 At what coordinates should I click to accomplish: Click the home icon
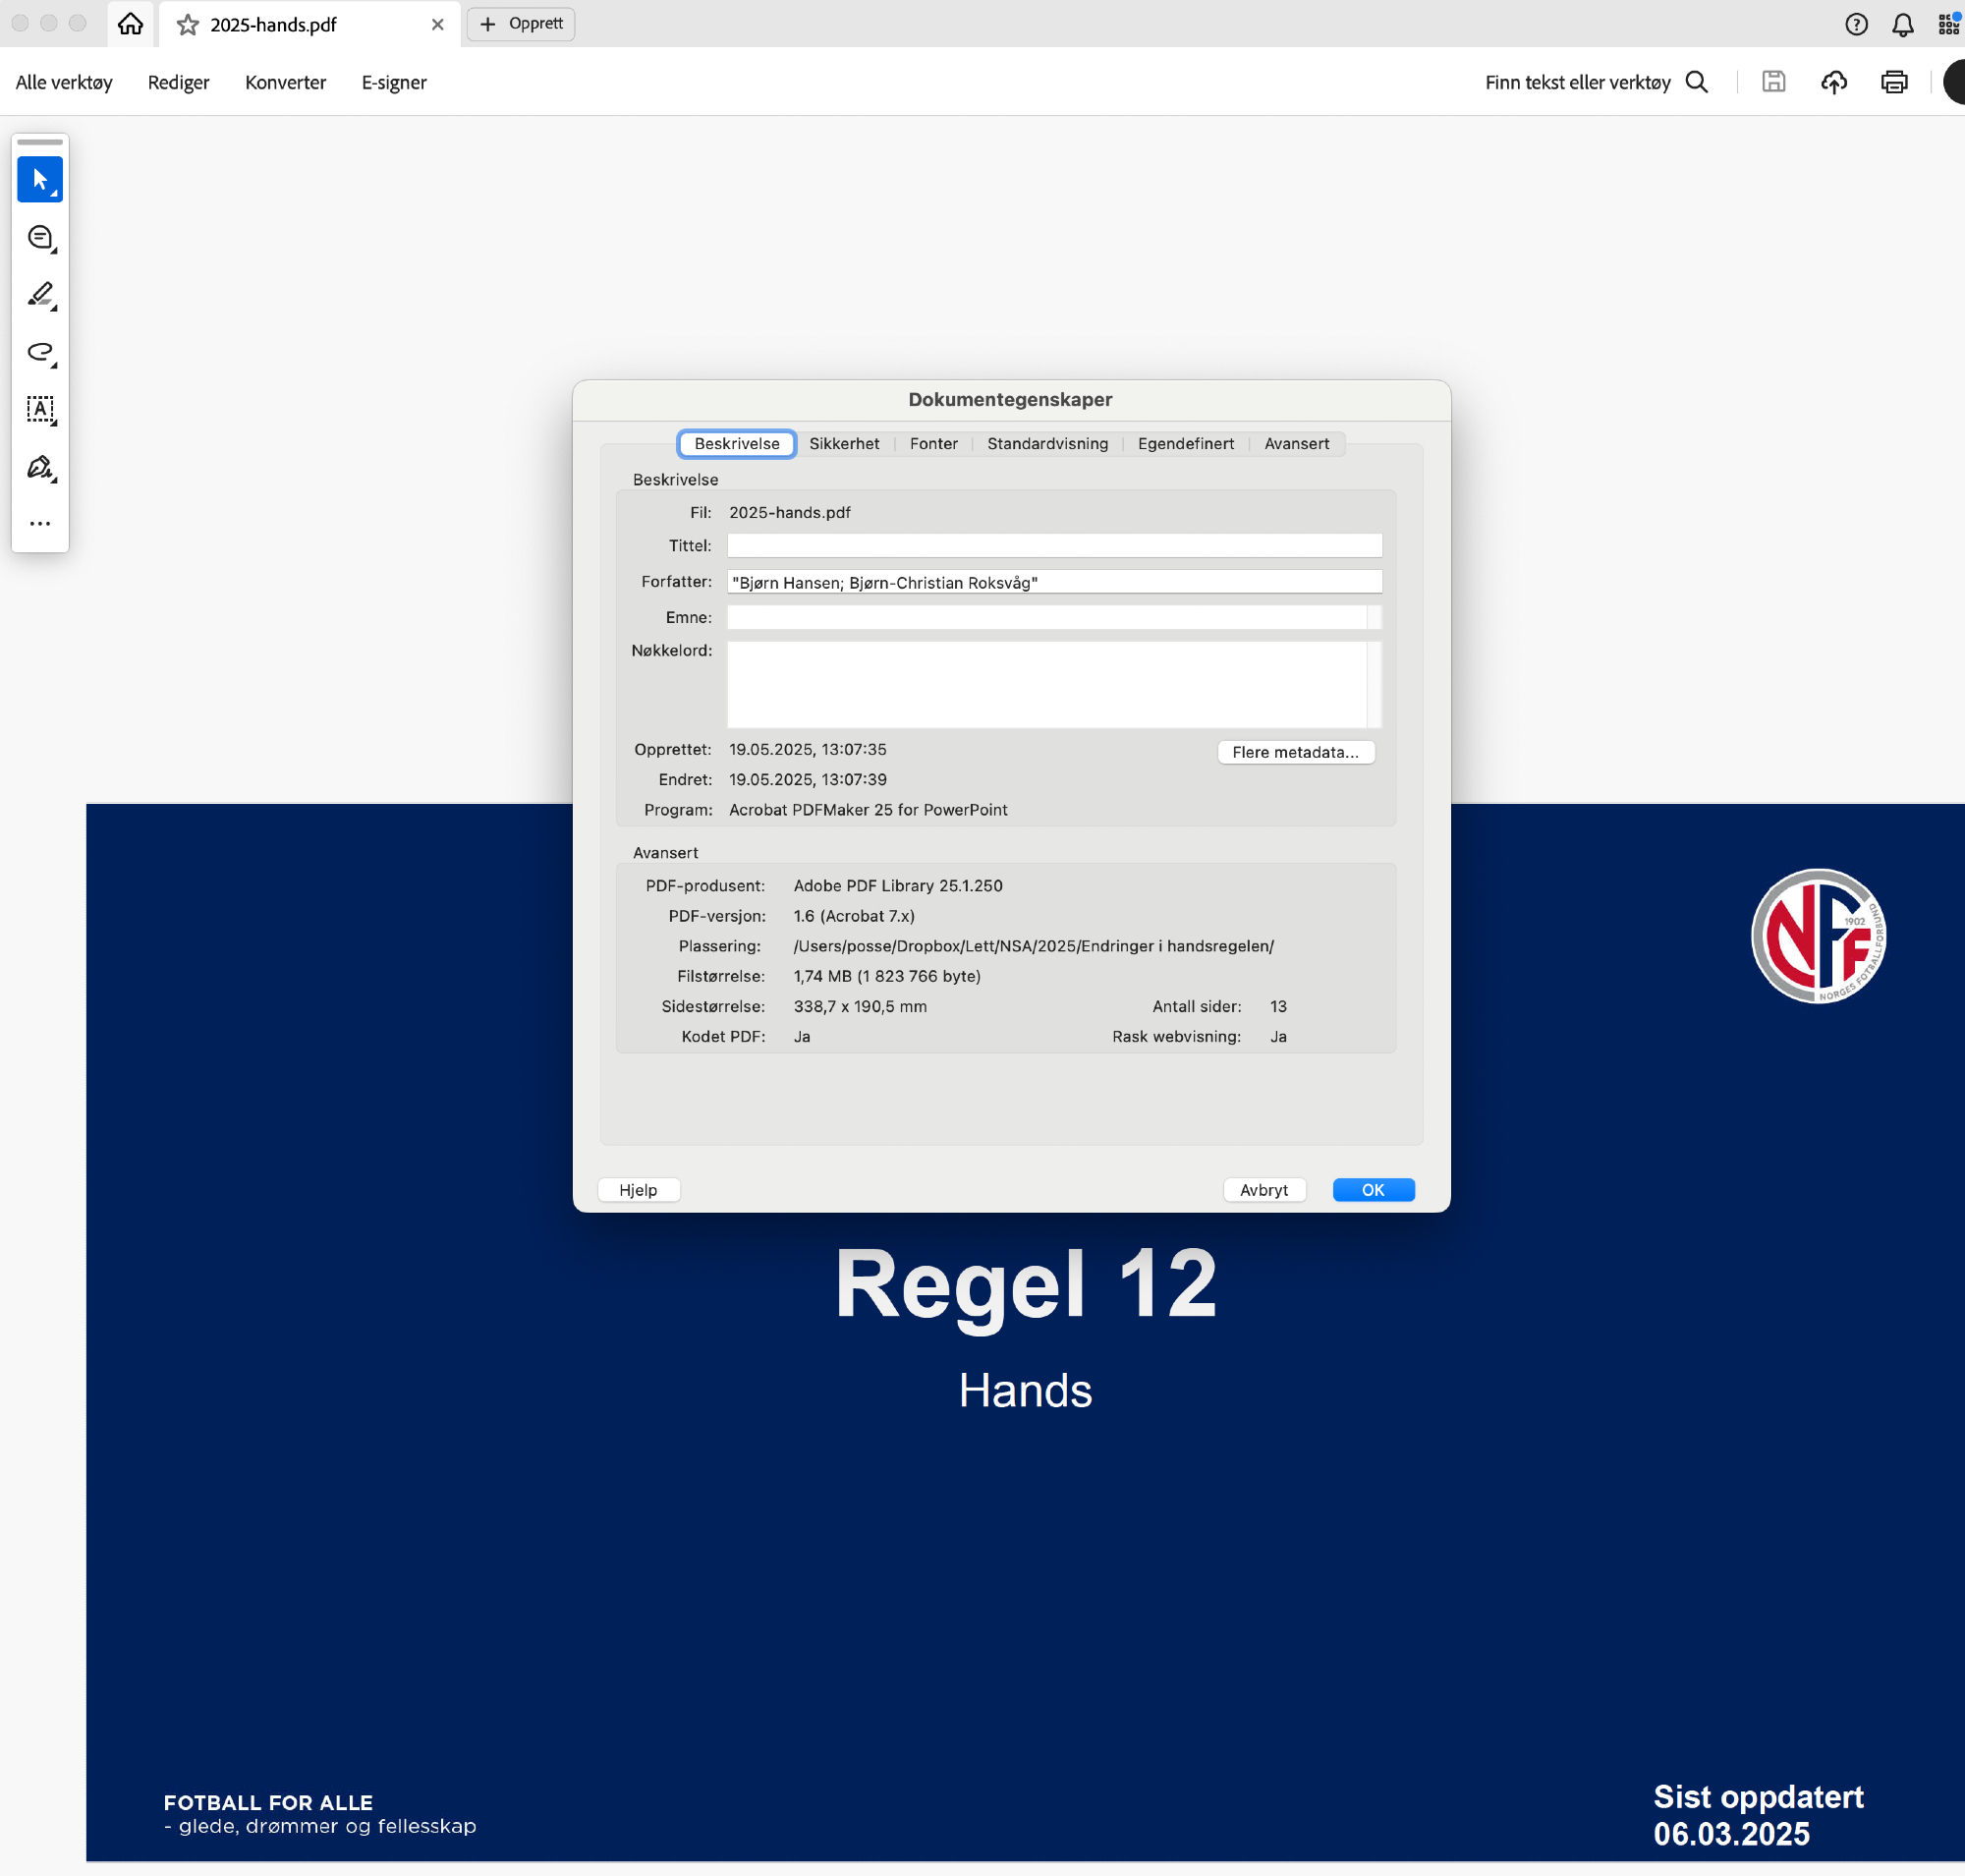point(130,24)
